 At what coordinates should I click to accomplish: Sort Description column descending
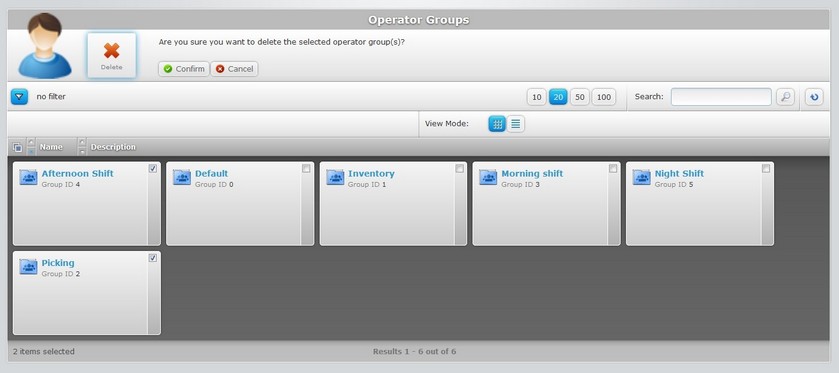click(82, 151)
